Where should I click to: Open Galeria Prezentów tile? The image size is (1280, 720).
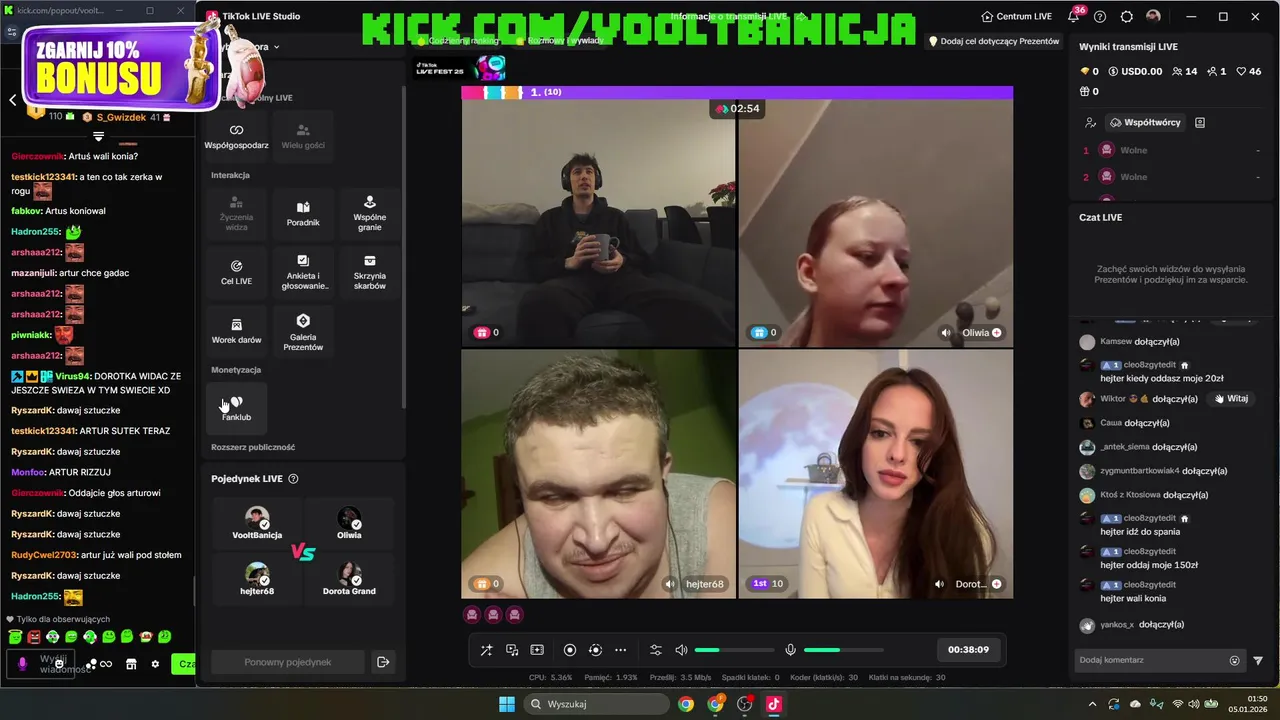(x=303, y=331)
